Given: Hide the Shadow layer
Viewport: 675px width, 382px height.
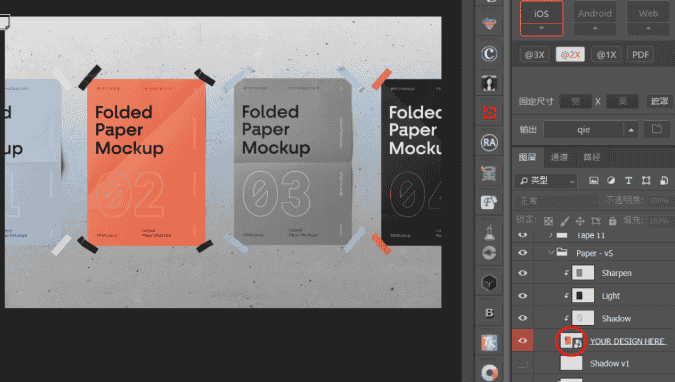Looking at the screenshot, I should (523, 318).
